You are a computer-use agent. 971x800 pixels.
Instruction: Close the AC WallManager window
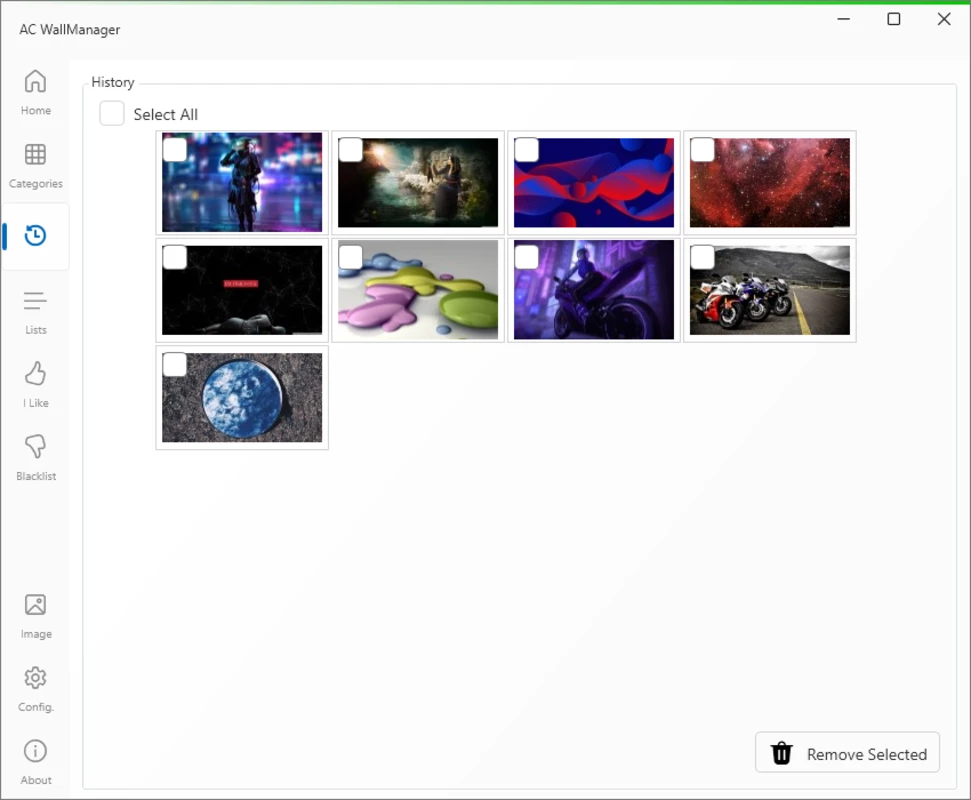coord(944,19)
